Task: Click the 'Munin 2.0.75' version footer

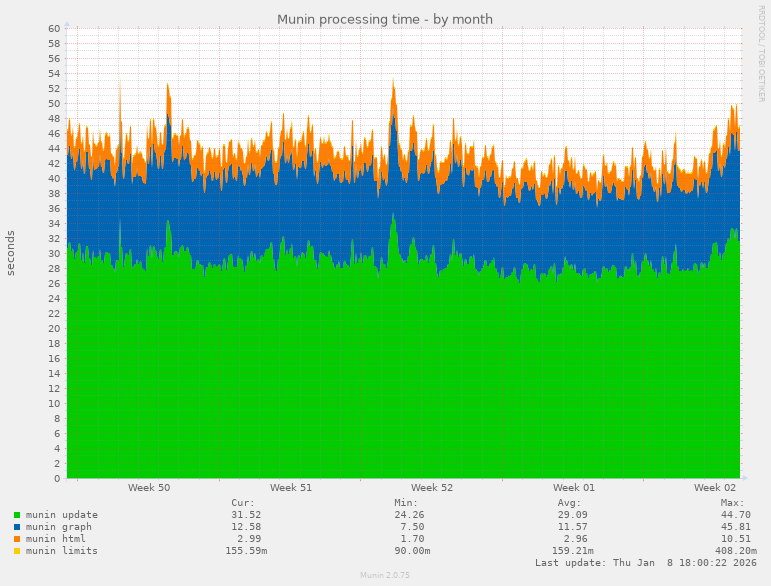Action: (385, 575)
